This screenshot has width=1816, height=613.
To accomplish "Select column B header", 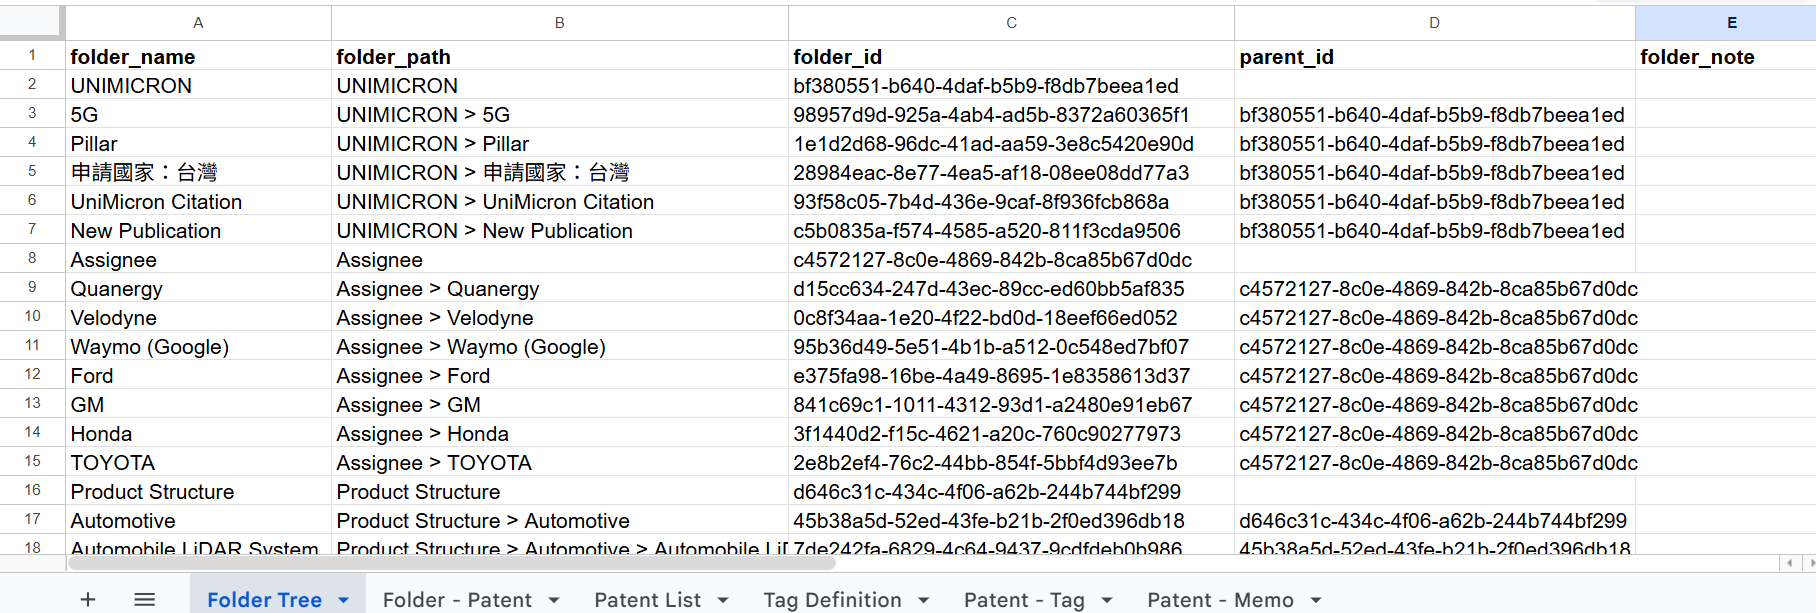I will point(559,22).
